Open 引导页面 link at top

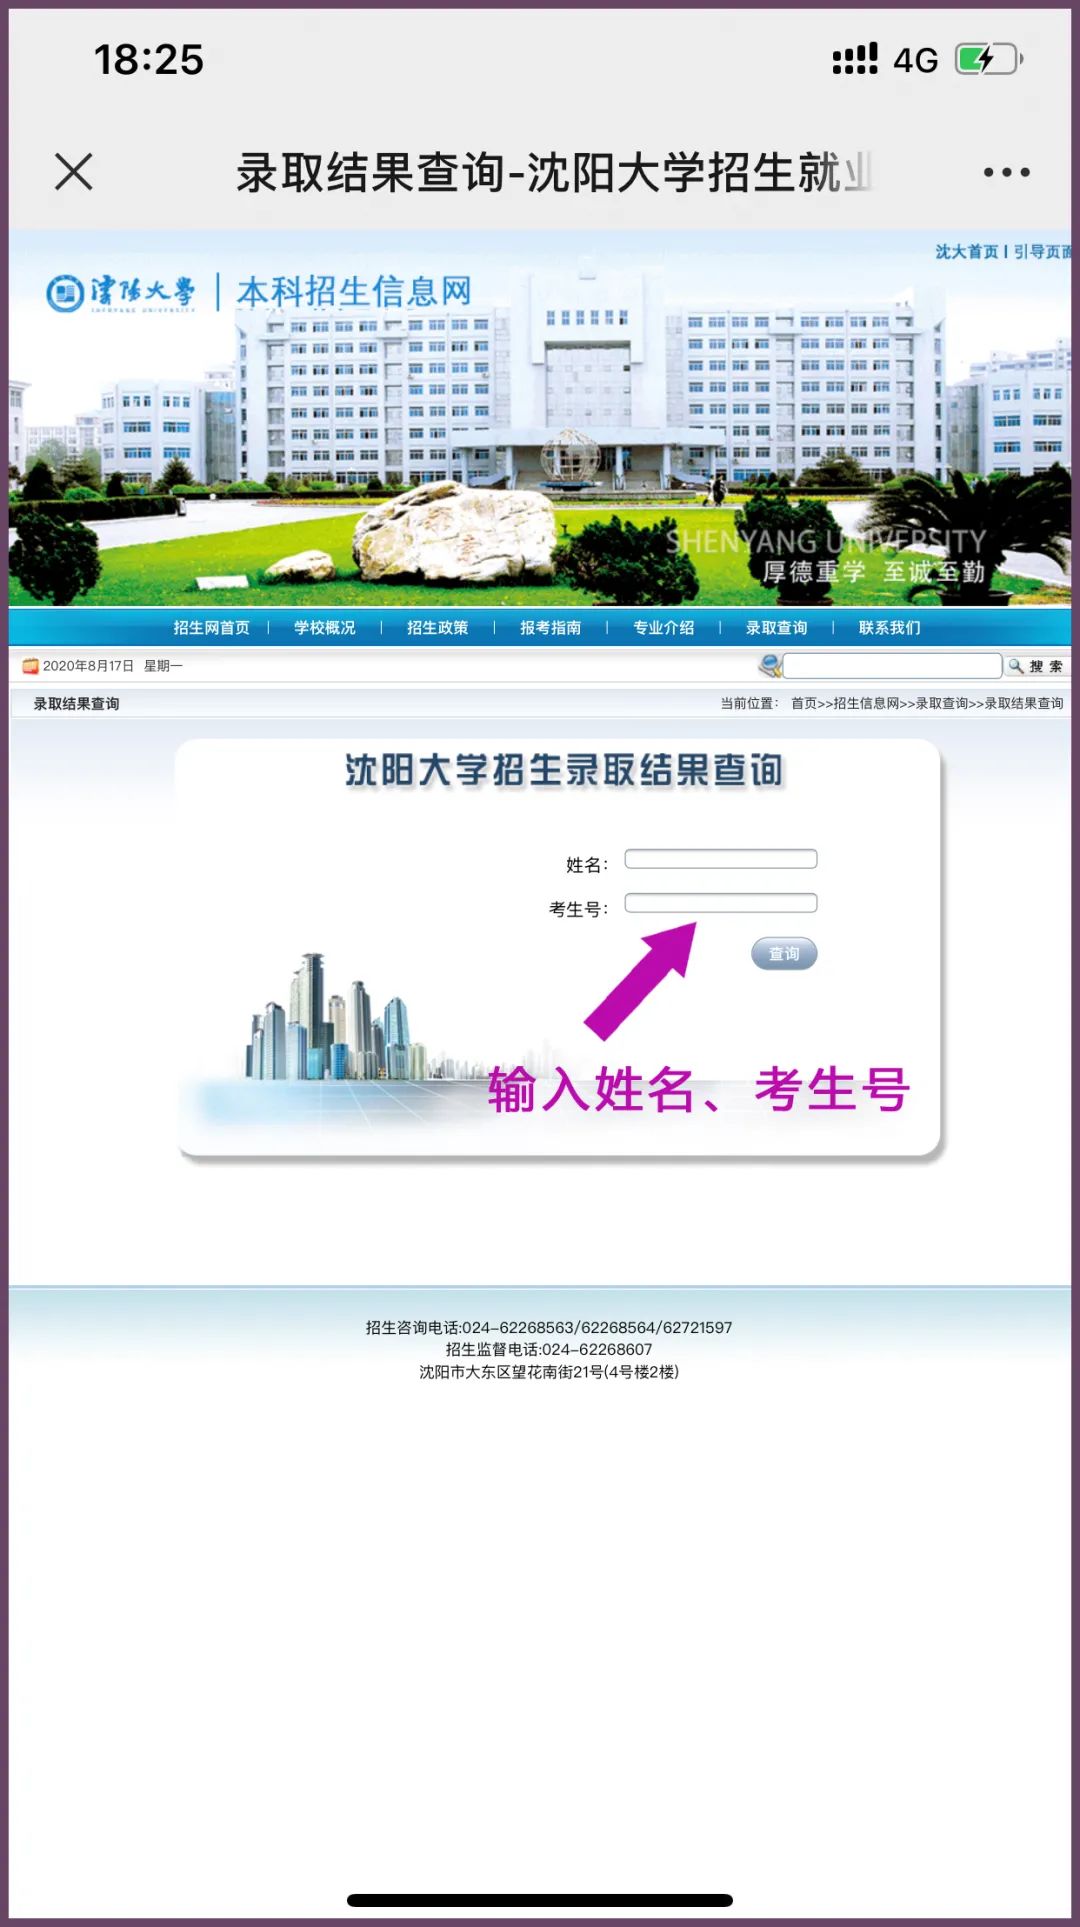point(1042,252)
